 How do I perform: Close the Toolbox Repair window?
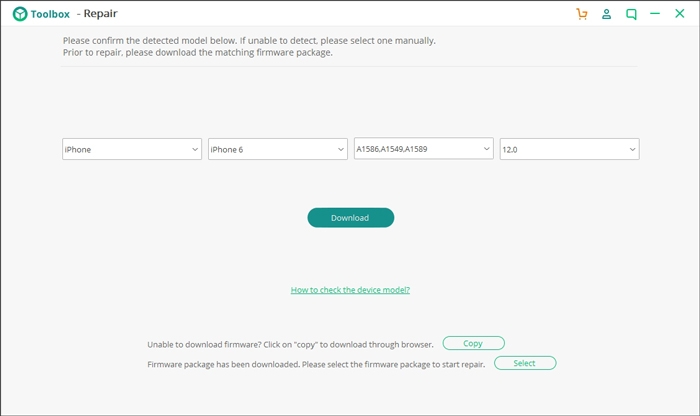point(680,14)
